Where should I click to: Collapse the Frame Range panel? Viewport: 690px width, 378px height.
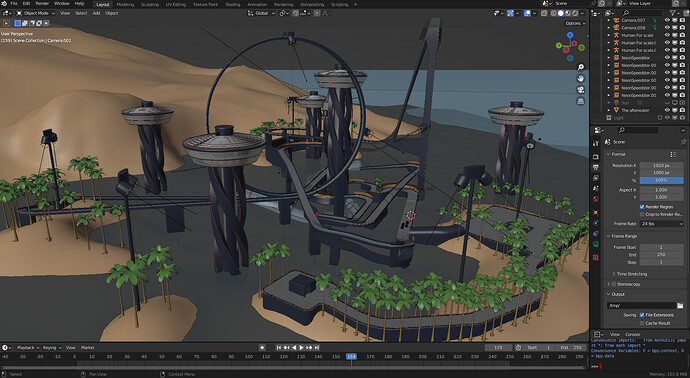click(609, 236)
